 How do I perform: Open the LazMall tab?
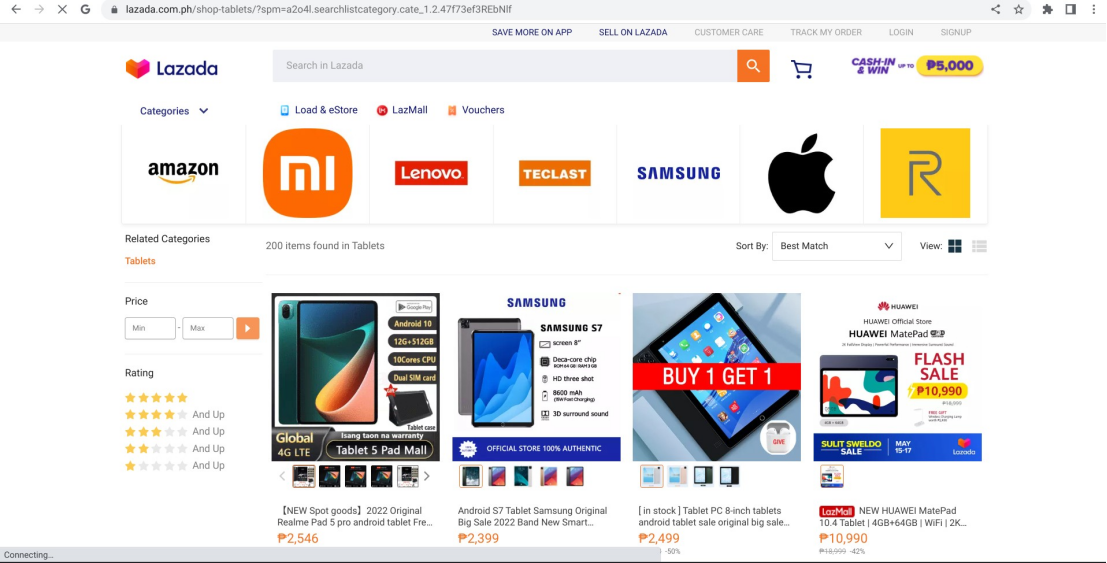pos(402,110)
